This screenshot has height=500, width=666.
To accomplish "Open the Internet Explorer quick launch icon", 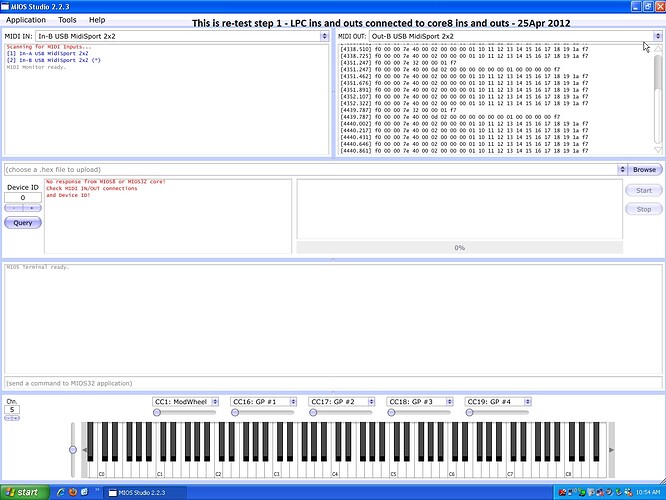I will coord(61,492).
